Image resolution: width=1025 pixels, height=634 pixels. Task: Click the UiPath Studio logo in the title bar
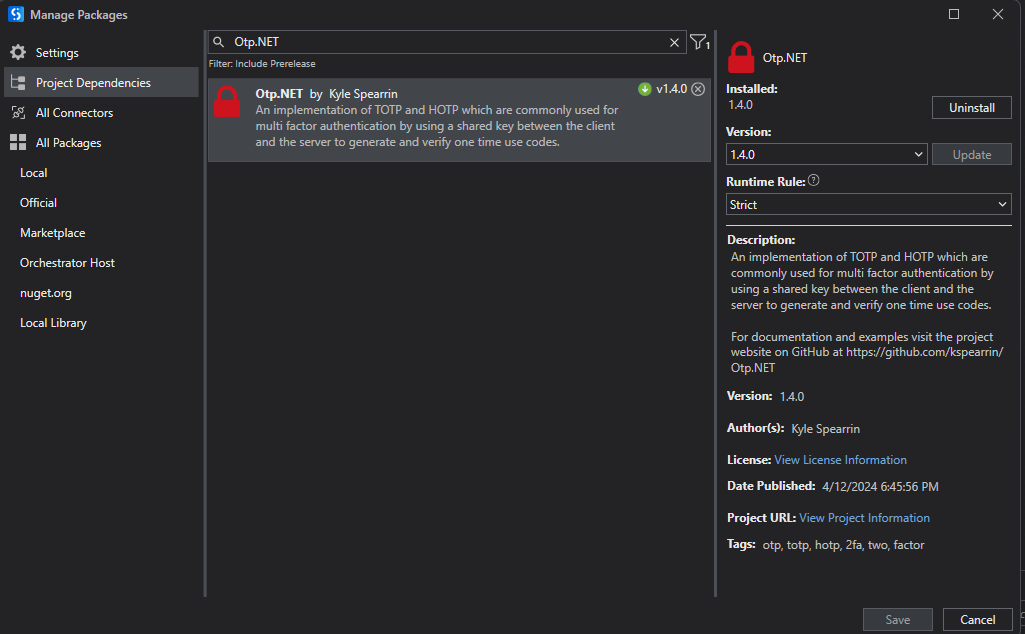(x=16, y=14)
